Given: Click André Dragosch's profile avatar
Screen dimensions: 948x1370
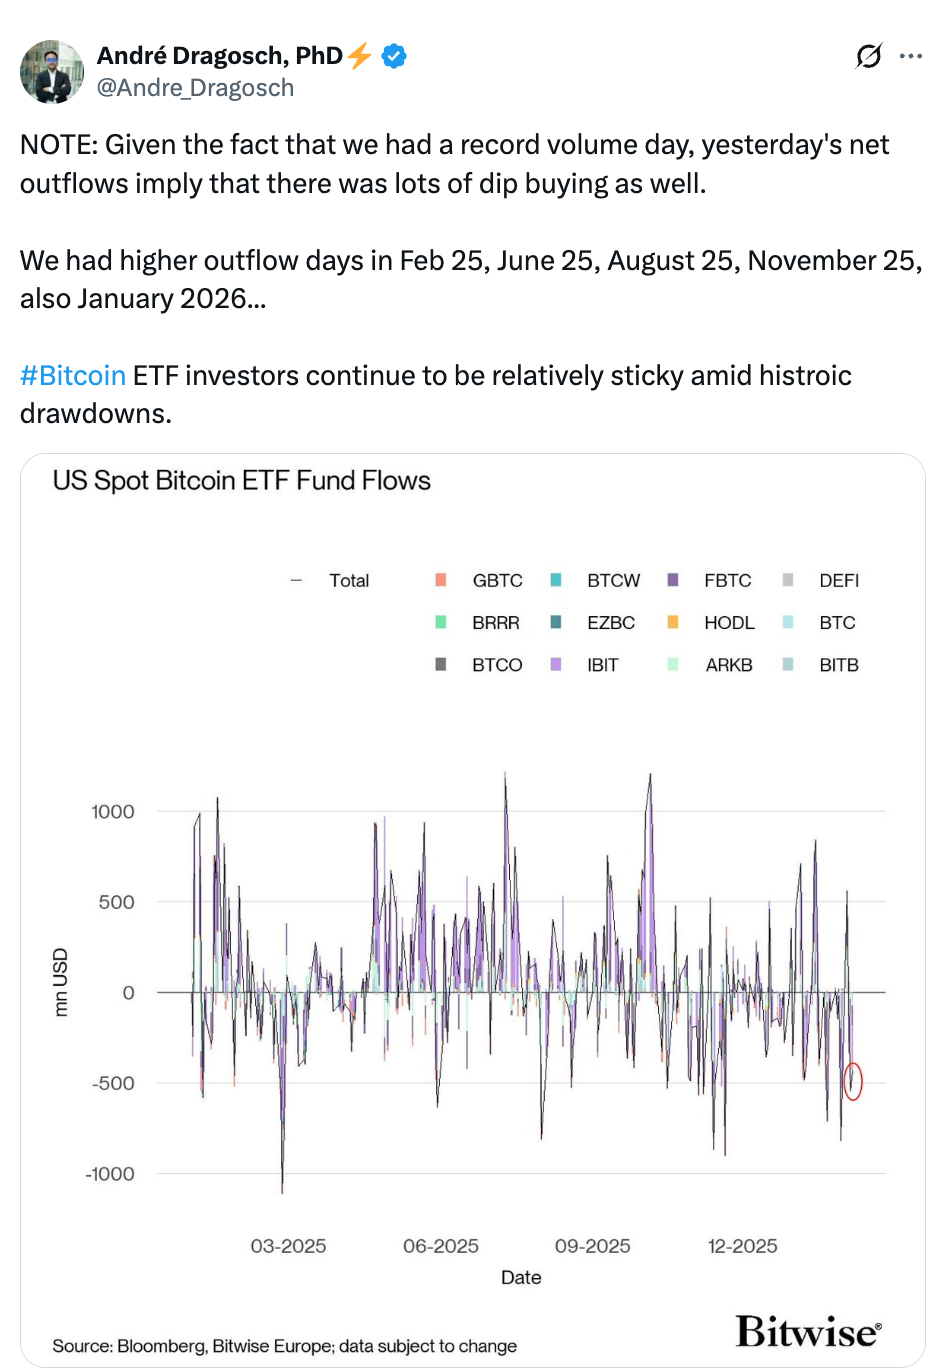Looking at the screenshot, I should [x=52, y=72].
